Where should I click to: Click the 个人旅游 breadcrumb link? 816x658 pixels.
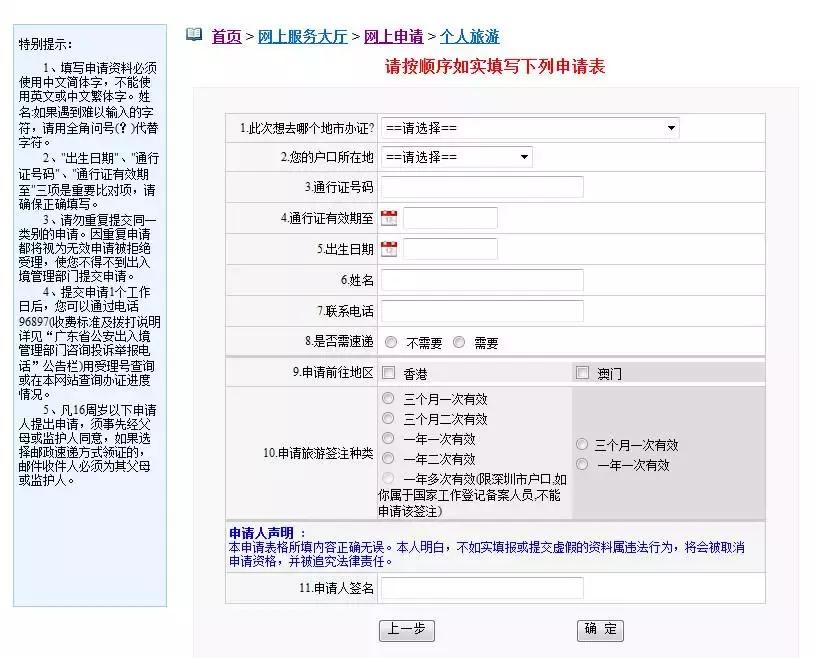click(466, 33)
